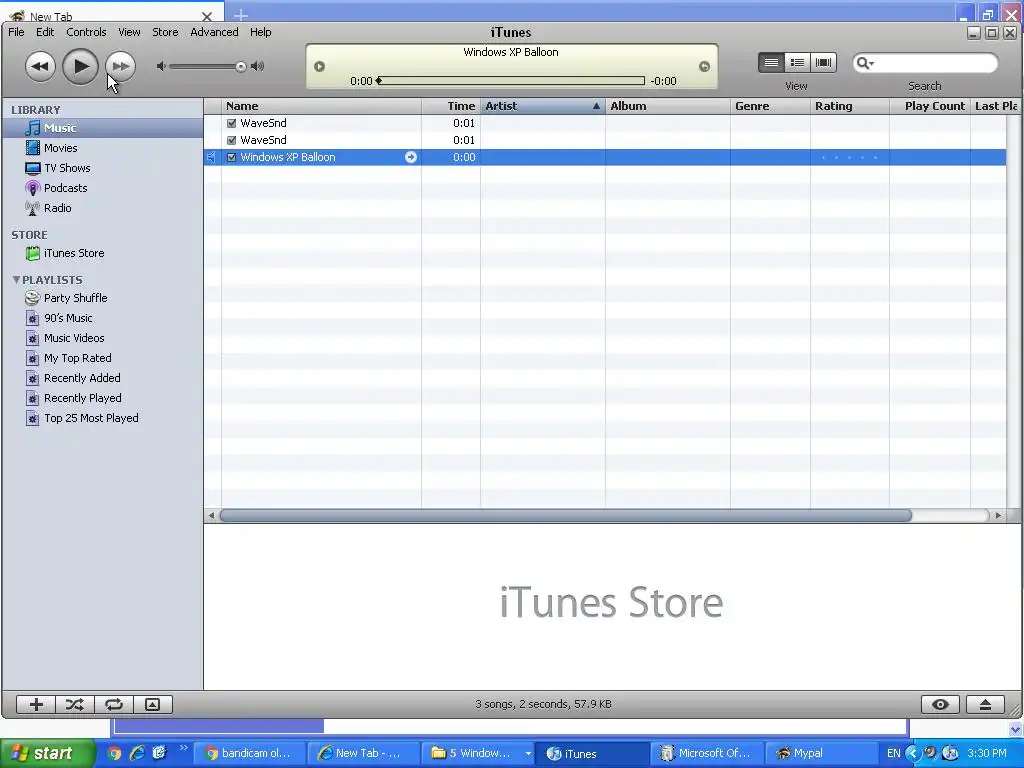Viewport: 1024px width, 768px height.
Task: Select Music in the library
Action: pos(103,128)
